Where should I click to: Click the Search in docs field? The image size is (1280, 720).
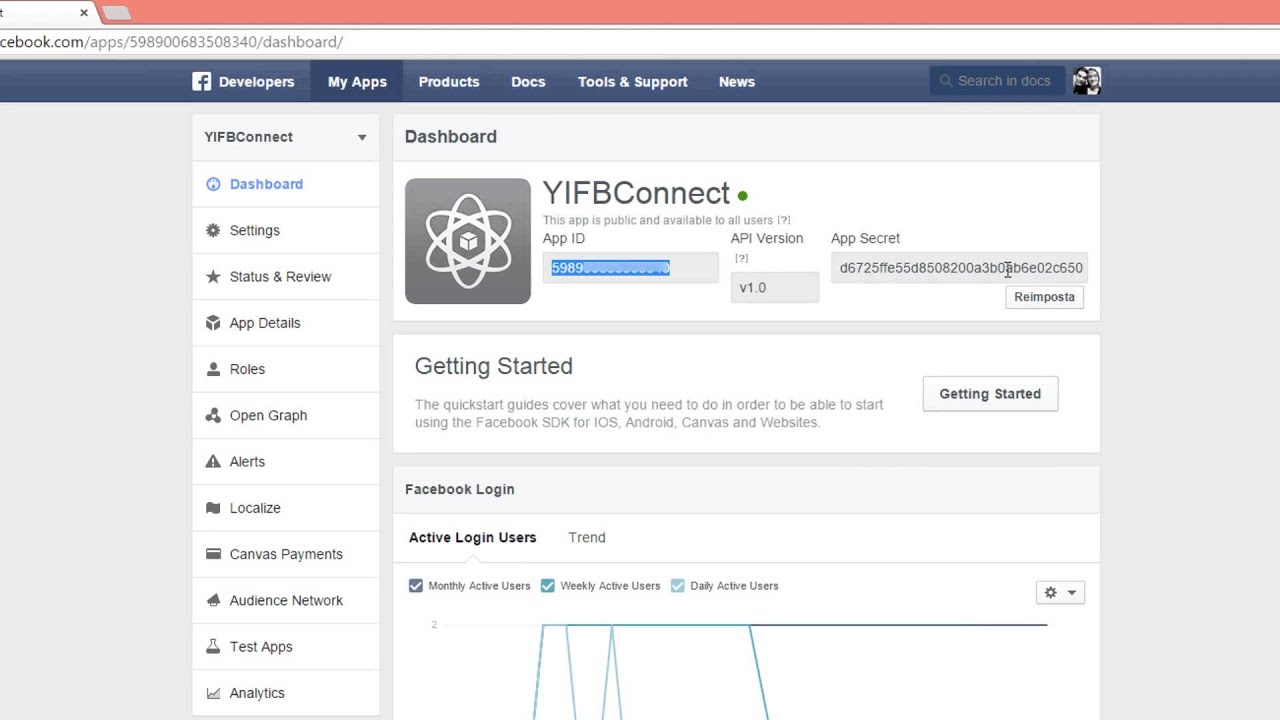pyautogui.click(x=999, y=81)
